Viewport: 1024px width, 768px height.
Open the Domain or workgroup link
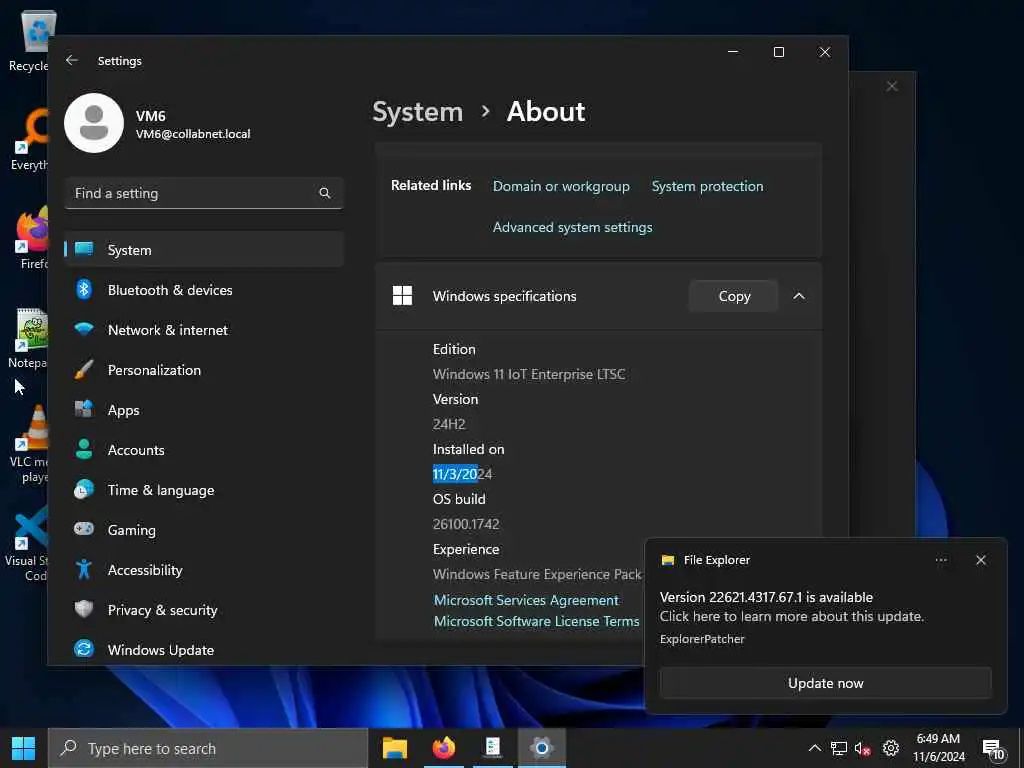[561, 186]
